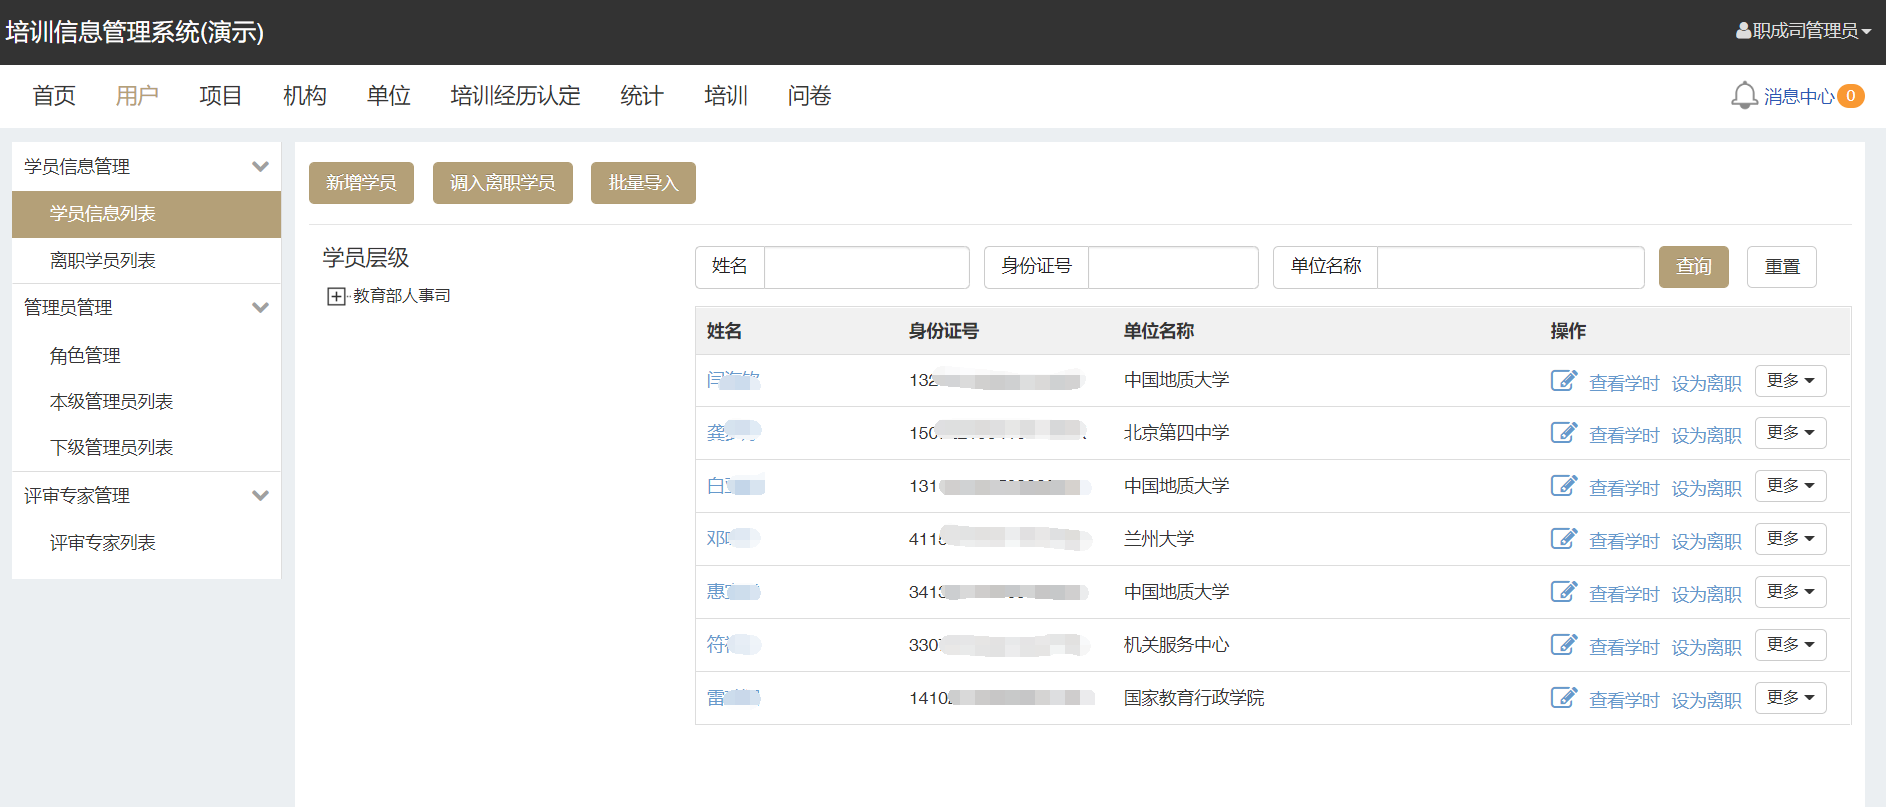Click 查看学时 for 机关服务中心 row
Viewport: 1886px width, 807px height.
1624,647
